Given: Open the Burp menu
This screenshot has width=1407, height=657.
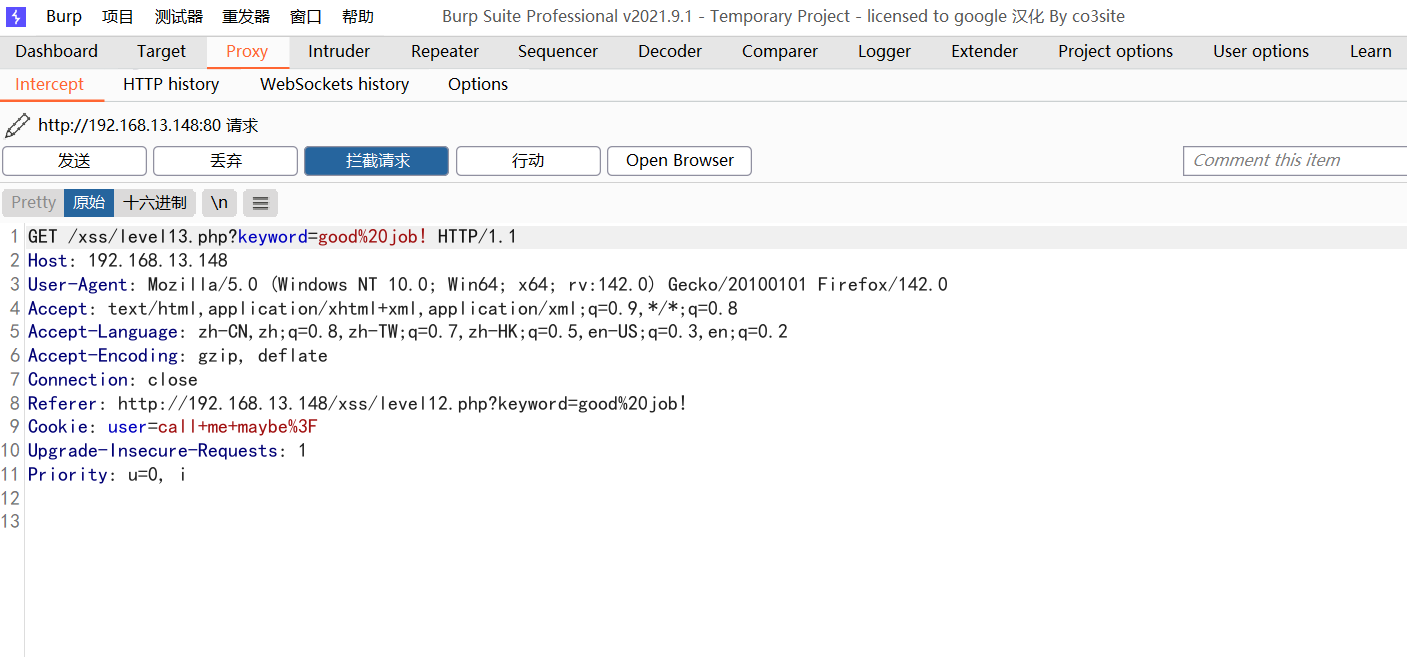Looking at the screenshot, I should pos(64,17).
